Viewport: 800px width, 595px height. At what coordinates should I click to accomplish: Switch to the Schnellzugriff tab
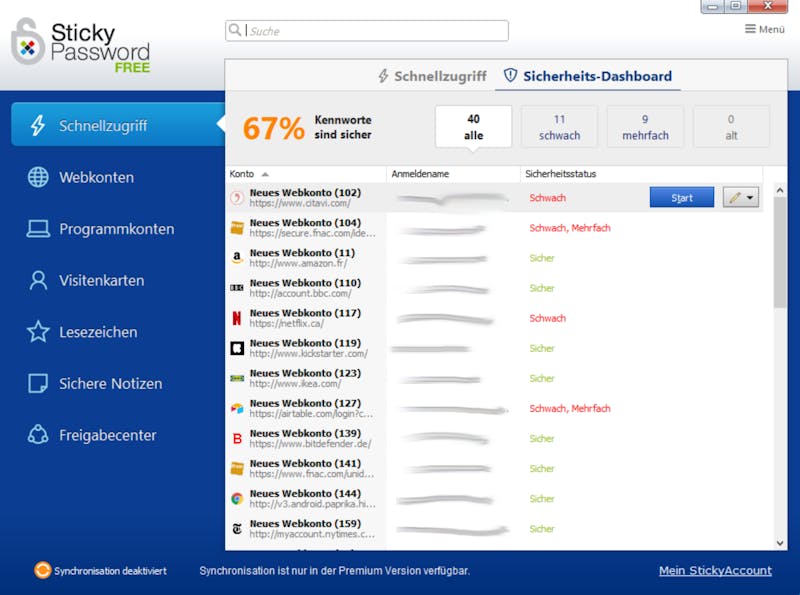[432, 76]
